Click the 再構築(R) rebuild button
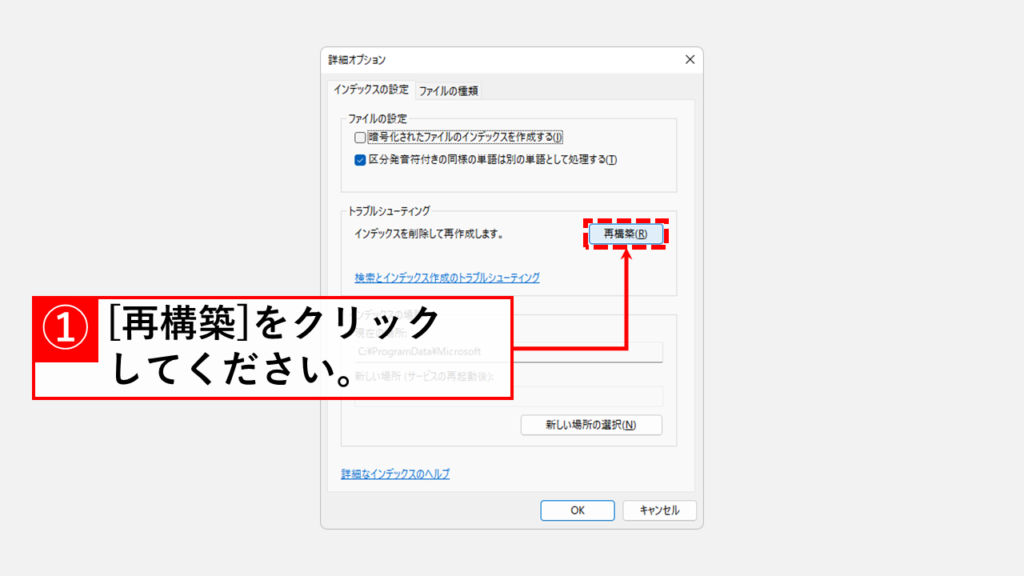The height and width of the screenshot is (576, 1024). click(x=625, y=234)
